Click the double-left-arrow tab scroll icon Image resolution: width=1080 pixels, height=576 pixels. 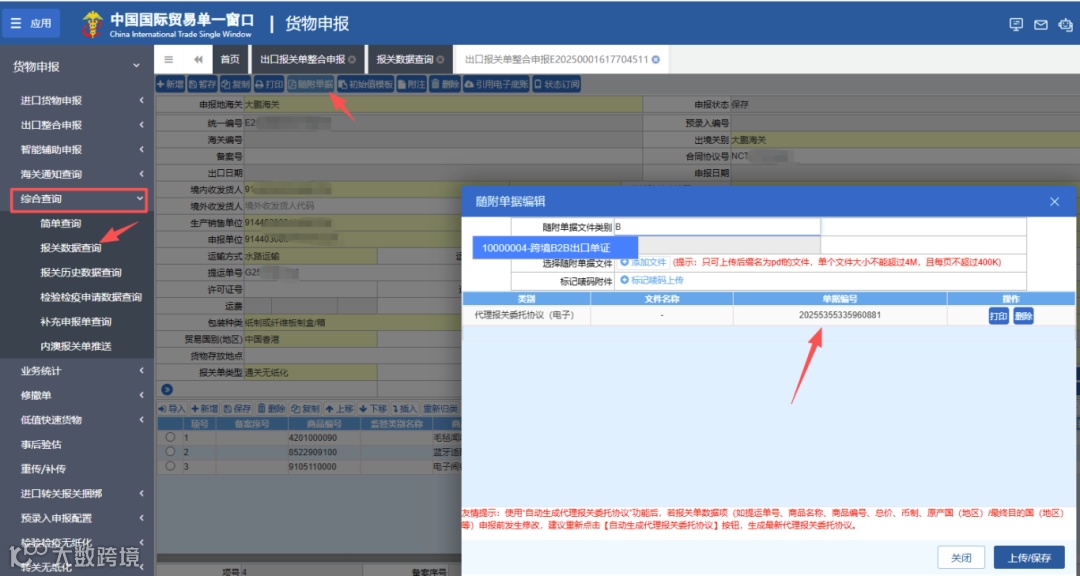[198, 60]
